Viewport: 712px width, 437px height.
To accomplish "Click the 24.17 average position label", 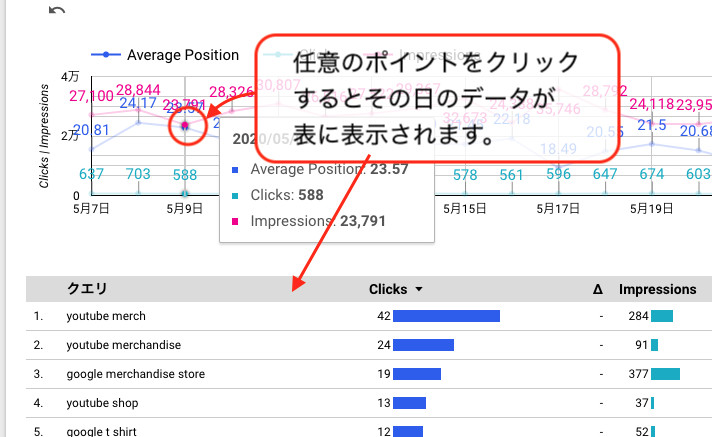I will (138, 104).
